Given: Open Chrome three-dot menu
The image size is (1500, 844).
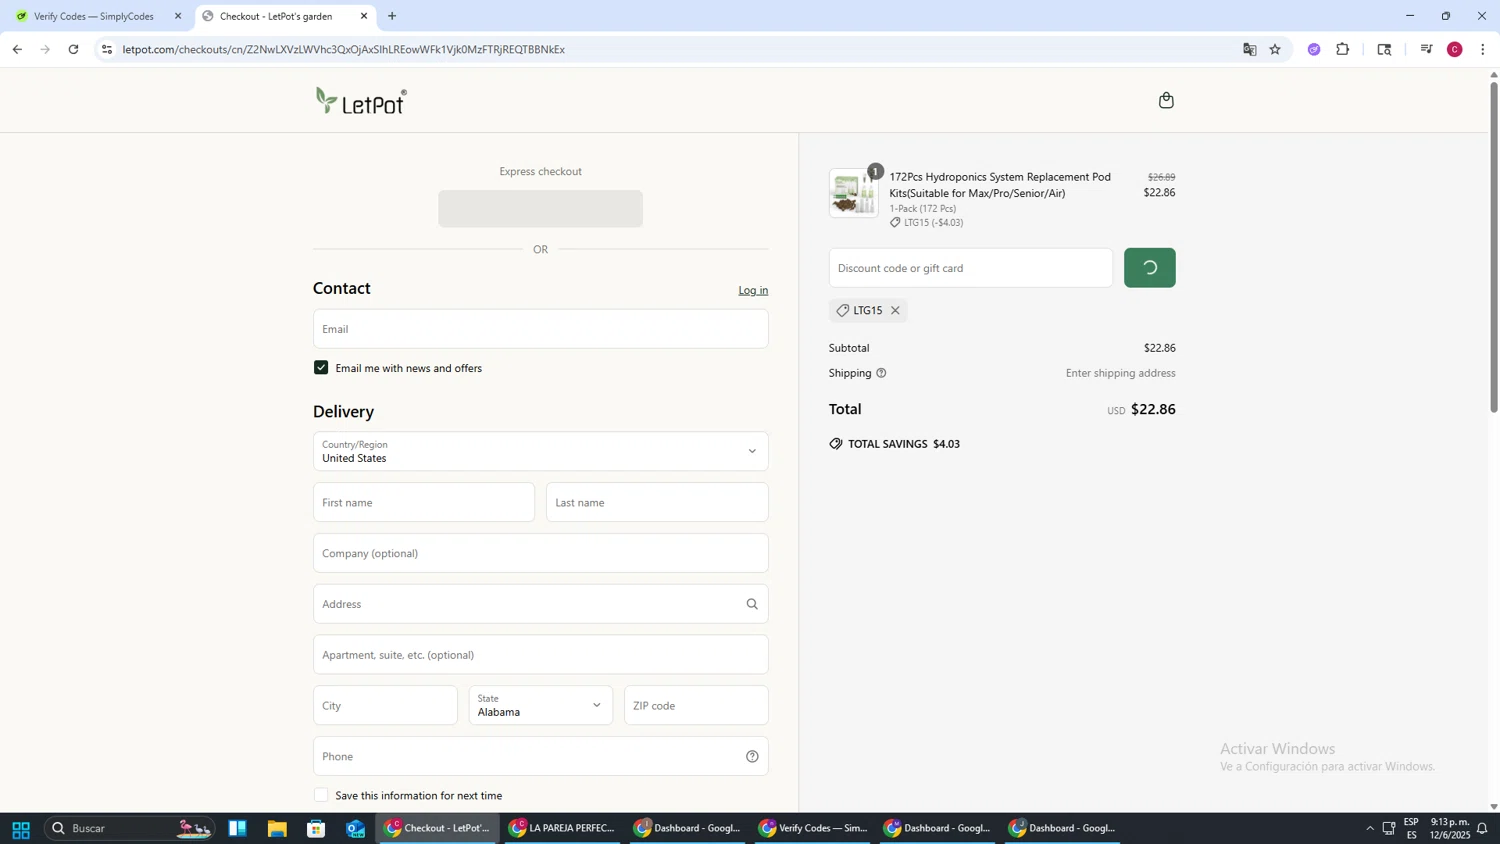Looking at the screenshot, I should [x=1483, y=49].
